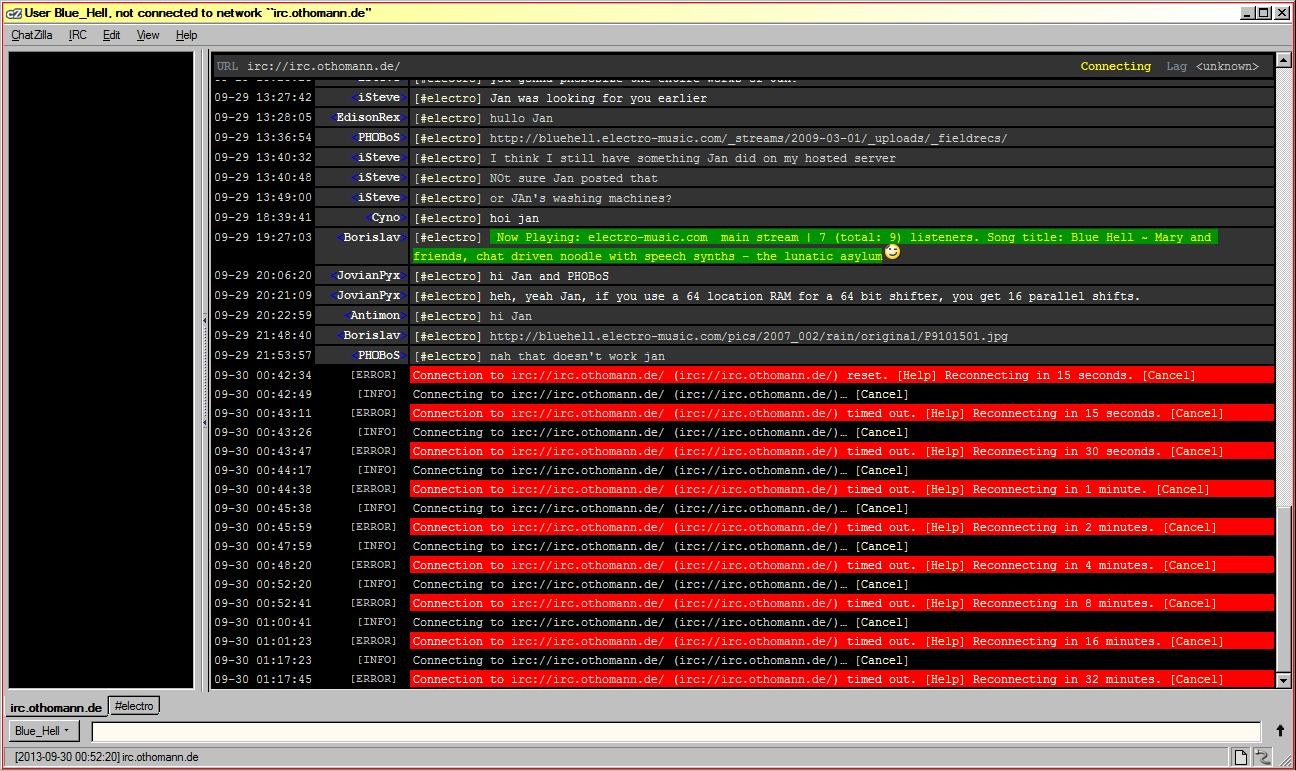Open the Edit menu
Screen dimensions: 1296x771
coord(111,35)
